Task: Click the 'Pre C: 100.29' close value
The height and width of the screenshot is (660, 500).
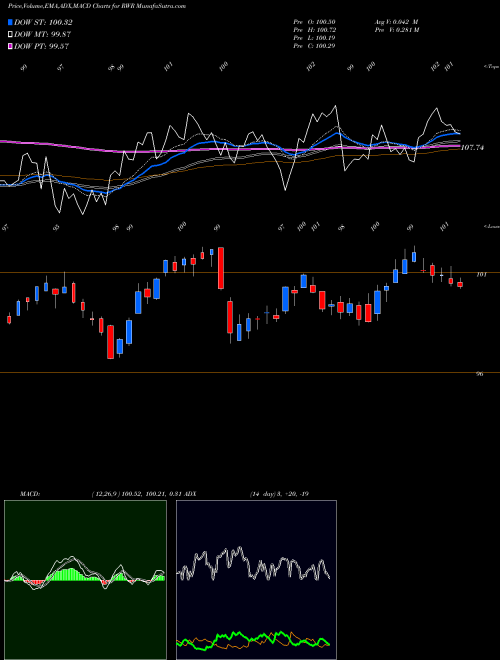Action: pyautogui.click(x=314, y=46)
